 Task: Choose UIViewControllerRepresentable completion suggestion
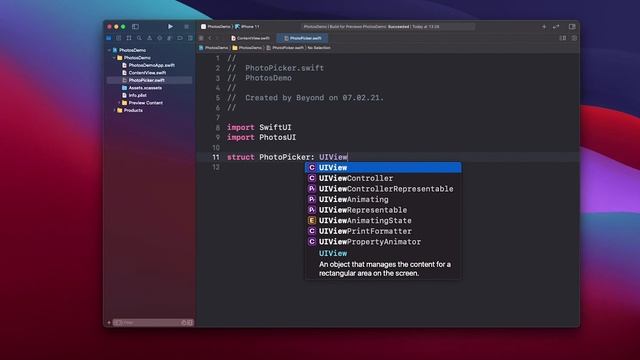pos(383,189)
